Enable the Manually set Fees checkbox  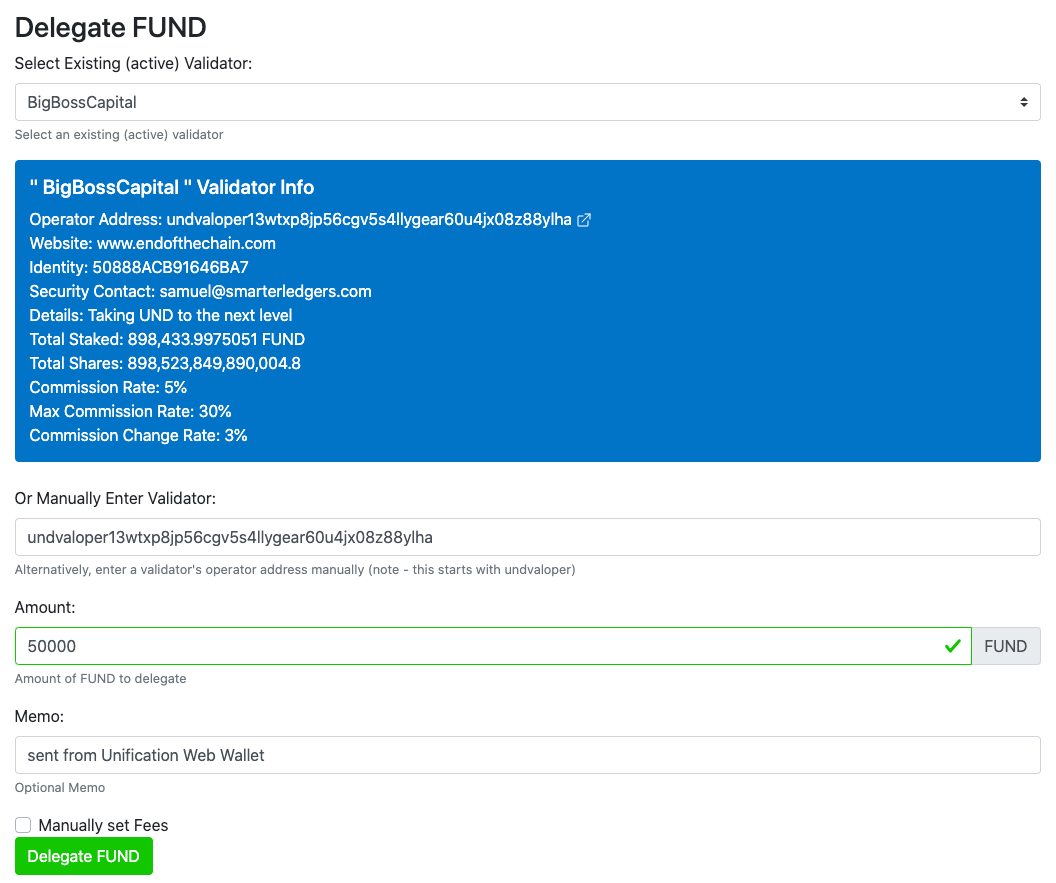point(23,825)
